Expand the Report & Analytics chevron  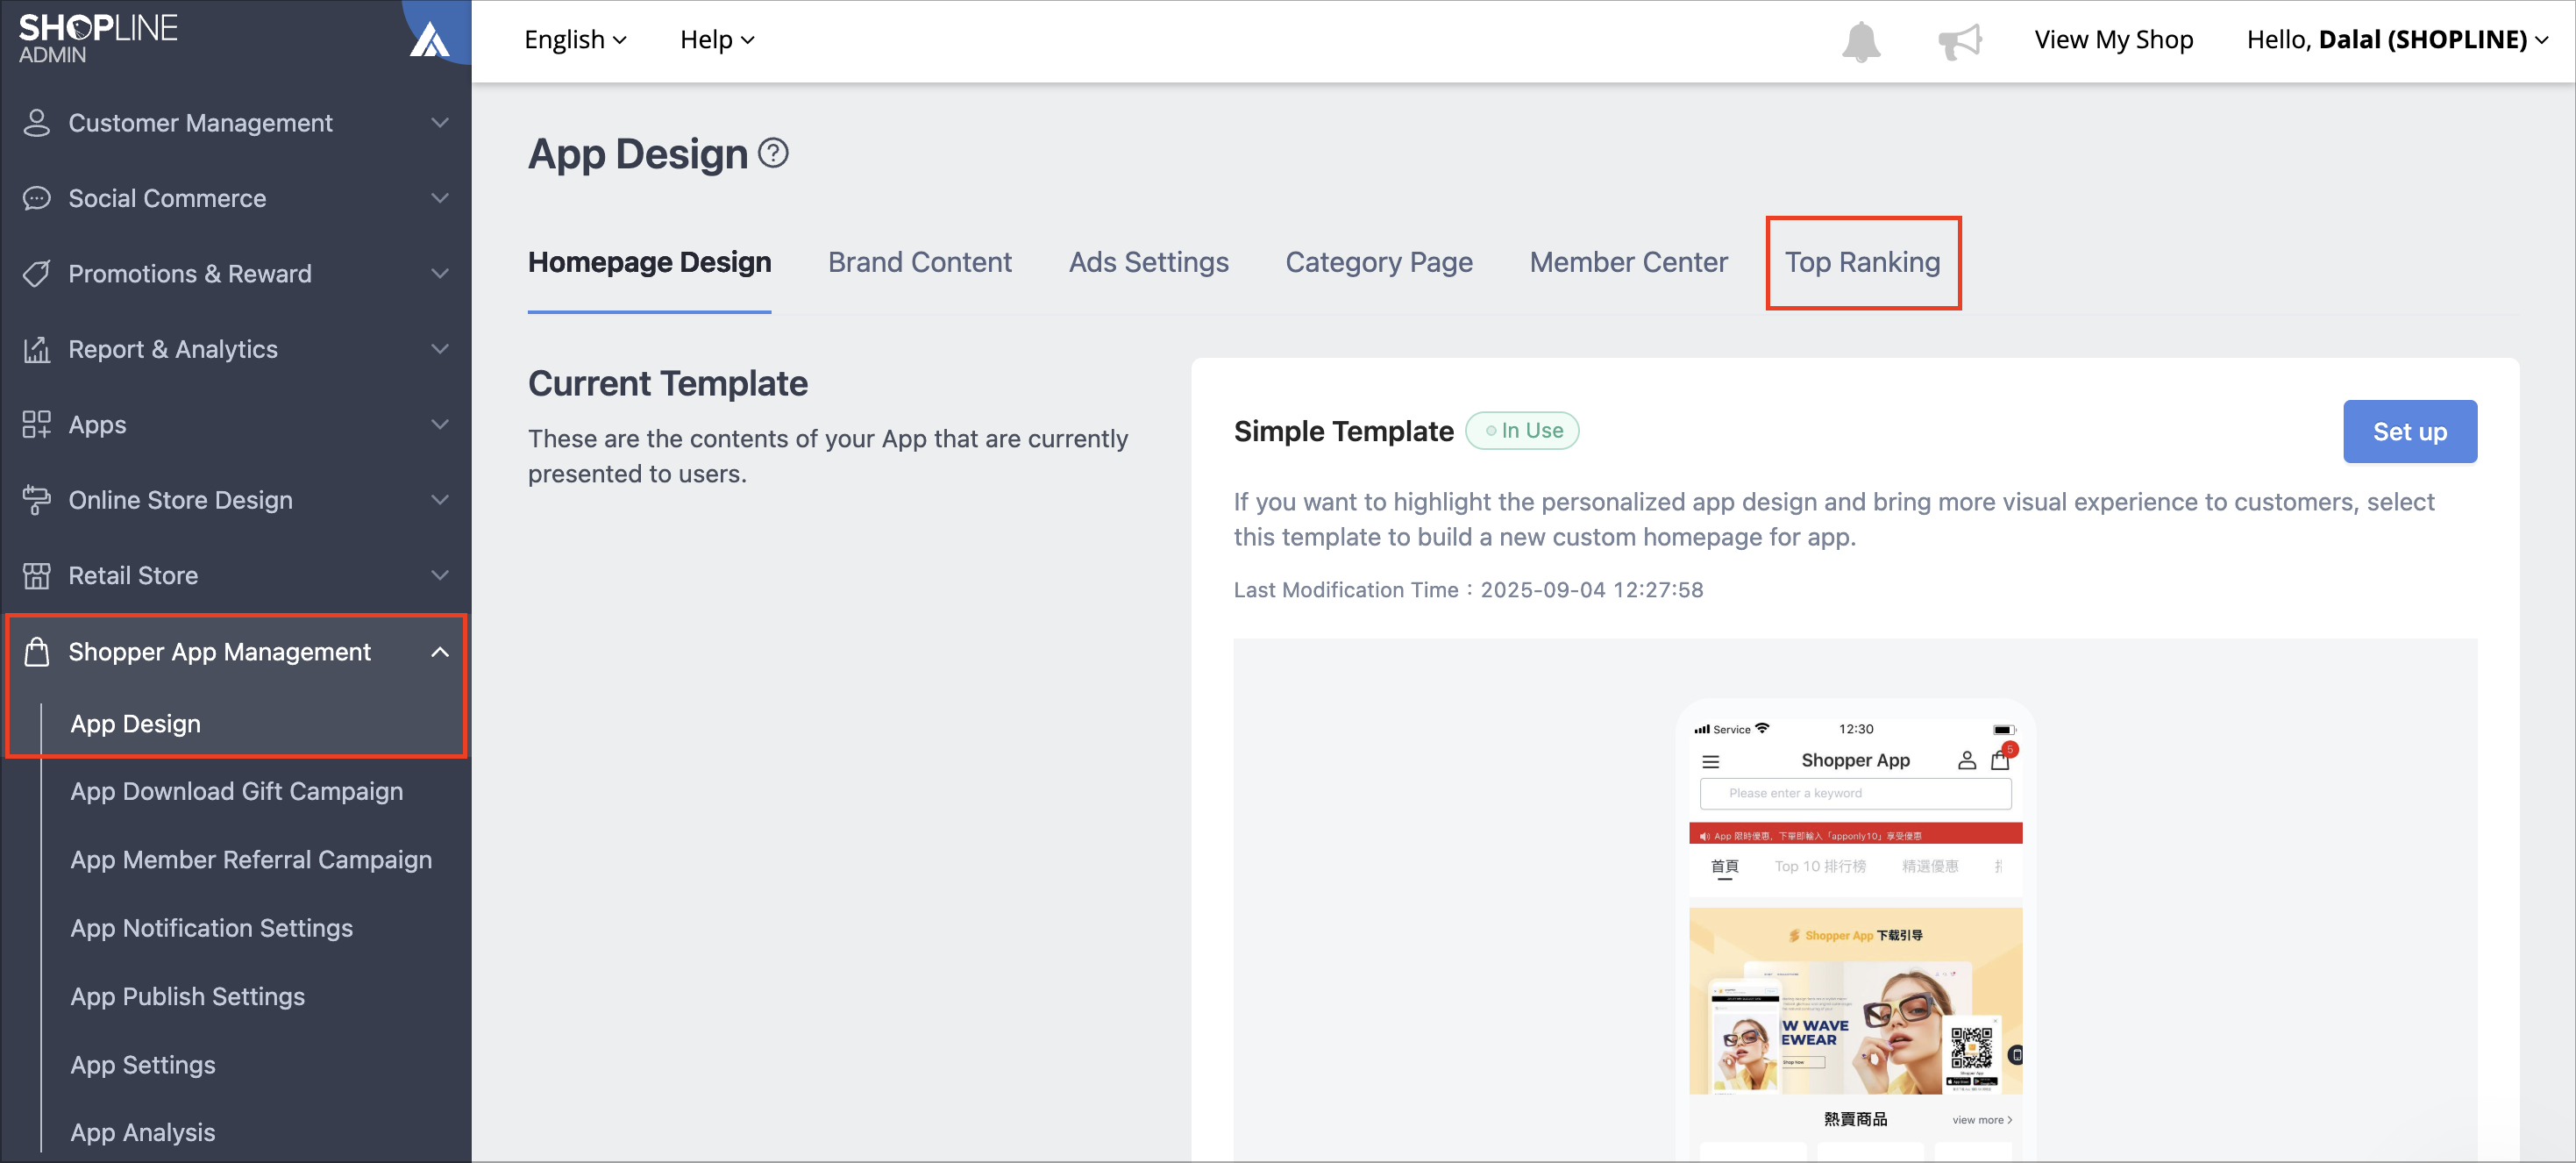tap(440, 349)
